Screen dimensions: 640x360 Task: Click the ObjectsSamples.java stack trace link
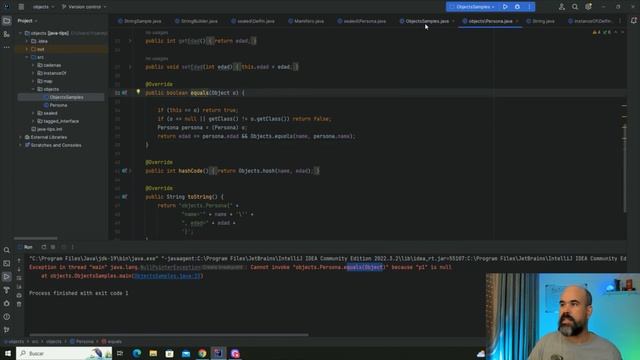click(x=167, y=276)
